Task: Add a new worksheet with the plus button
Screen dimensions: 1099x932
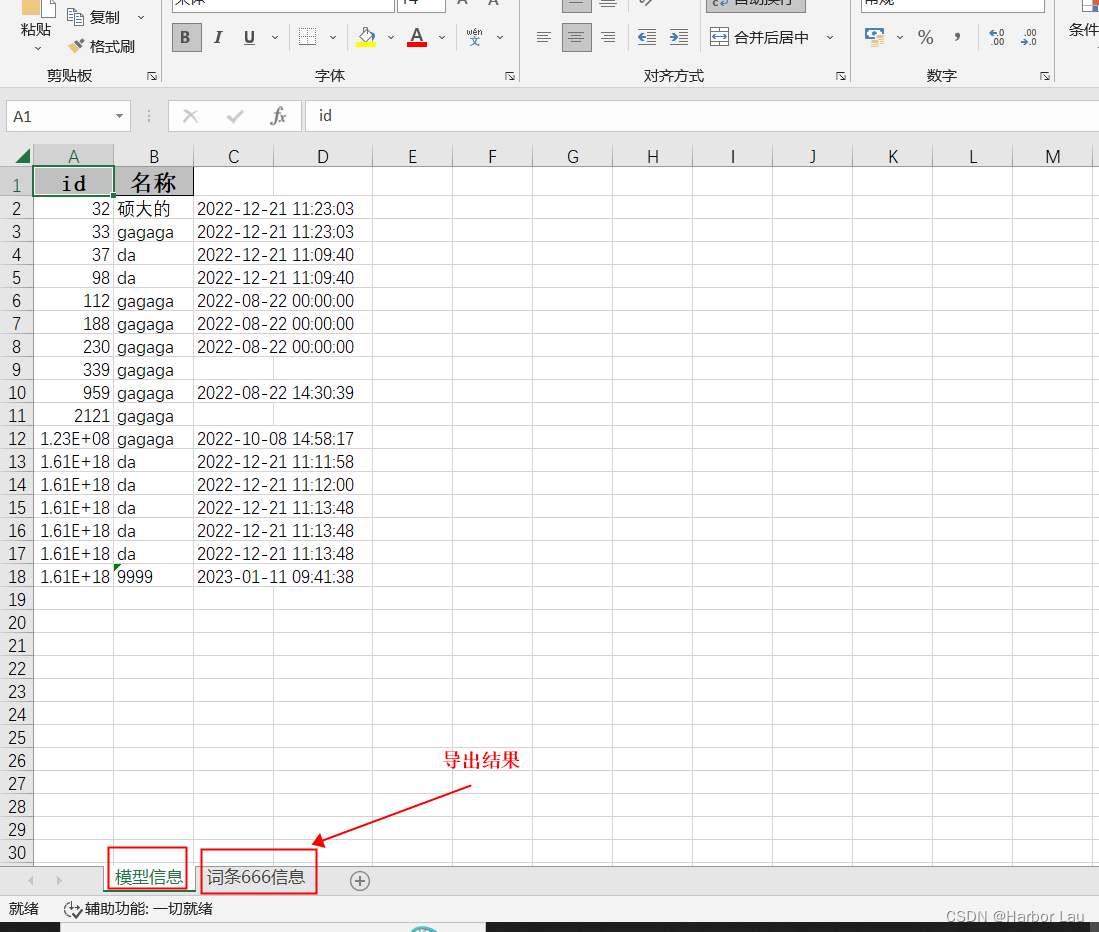Action: coord(359,880)
